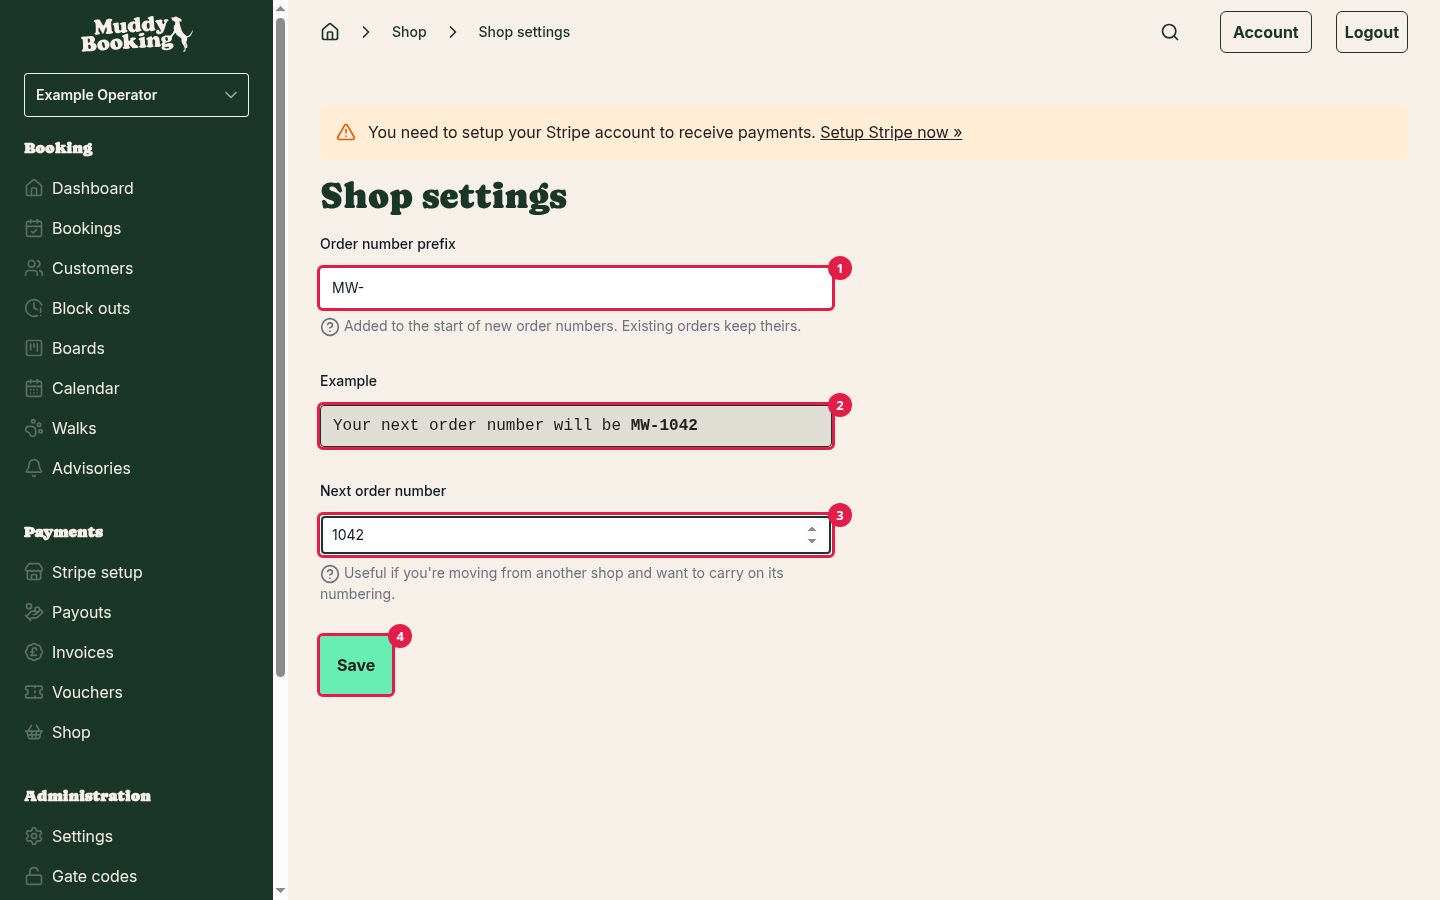Click the Shop breadcrumb link
This screenshot has height=900, width=1440.
(409, 32)
